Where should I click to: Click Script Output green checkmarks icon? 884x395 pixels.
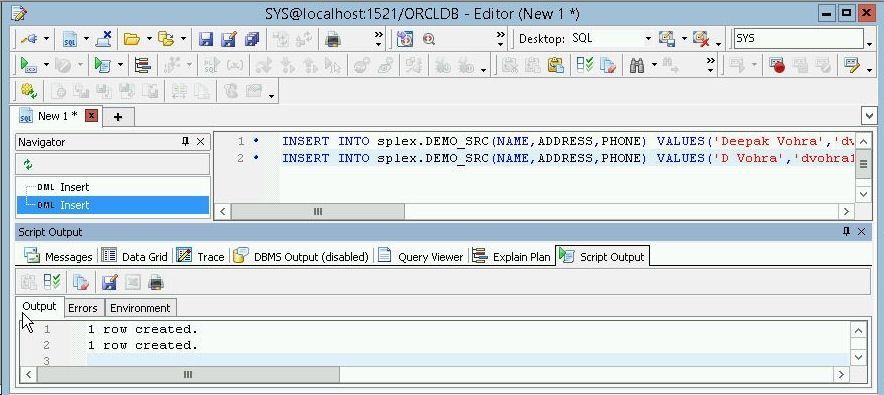point(52,282)
